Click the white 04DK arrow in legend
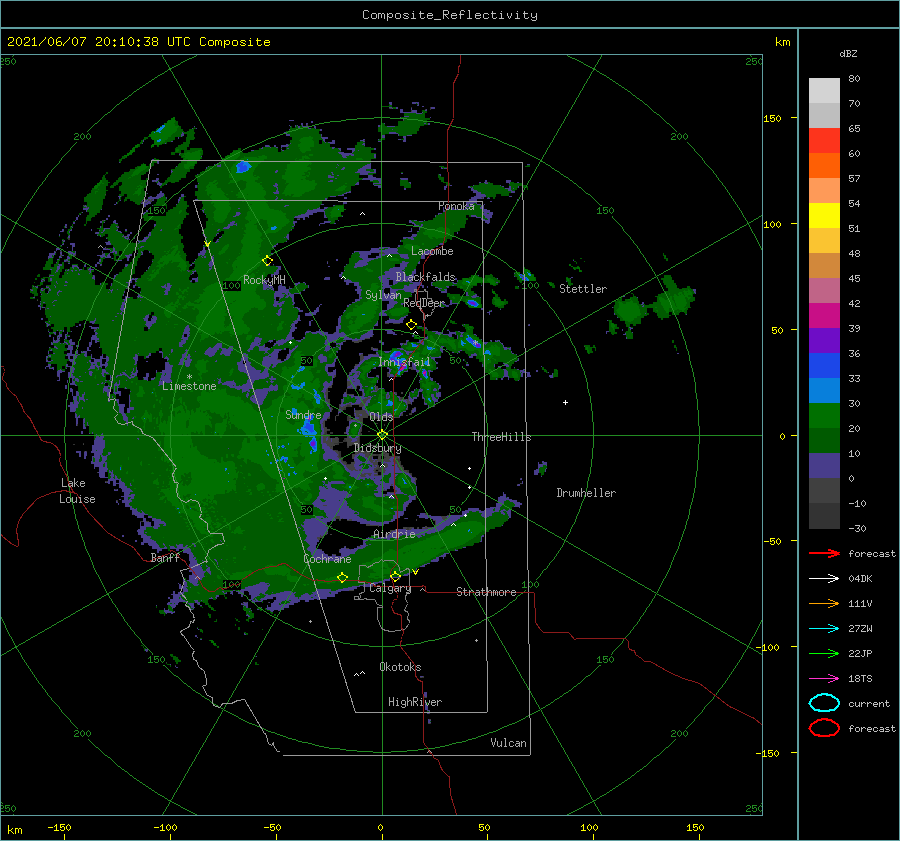Viewport: 900px width, 841px height. pos(824,579)
